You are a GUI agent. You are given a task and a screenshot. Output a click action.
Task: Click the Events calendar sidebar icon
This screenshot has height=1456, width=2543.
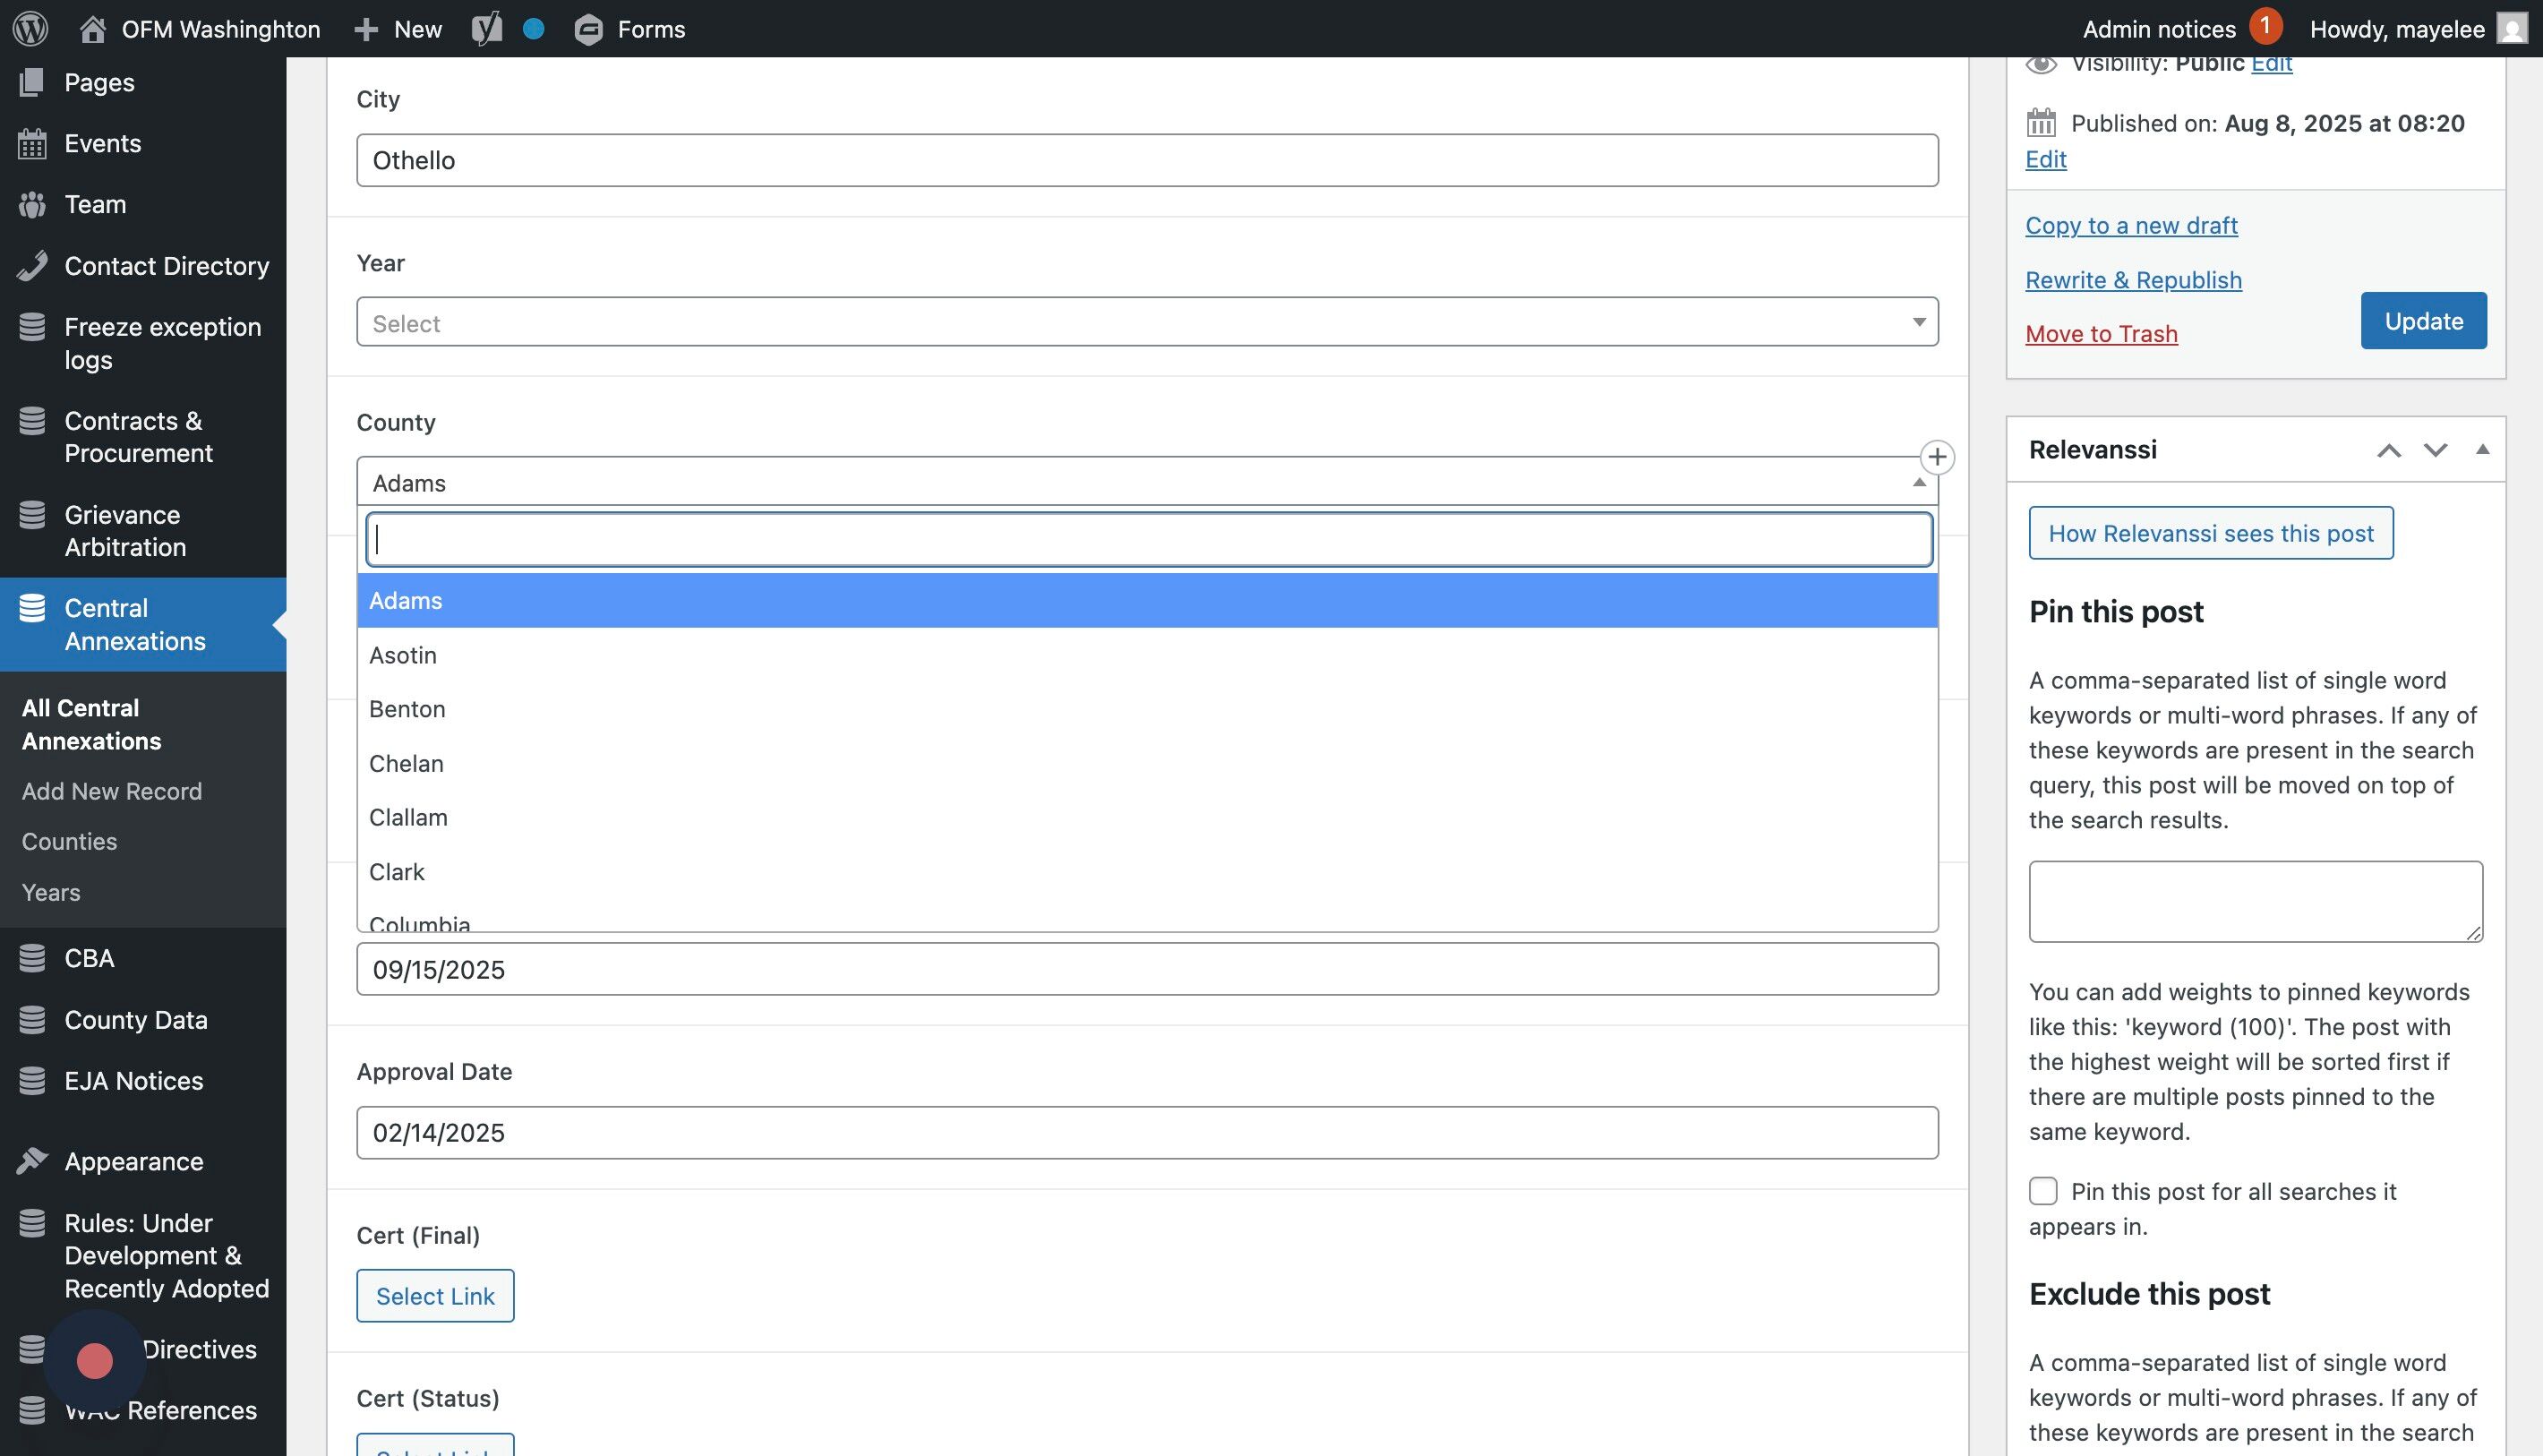[32, 144]
